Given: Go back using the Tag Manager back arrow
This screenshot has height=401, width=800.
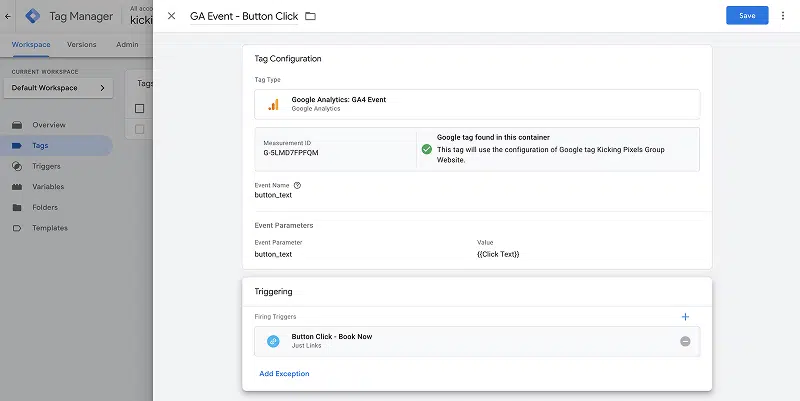Looking at the screenshot, I should tap(8, 16).
